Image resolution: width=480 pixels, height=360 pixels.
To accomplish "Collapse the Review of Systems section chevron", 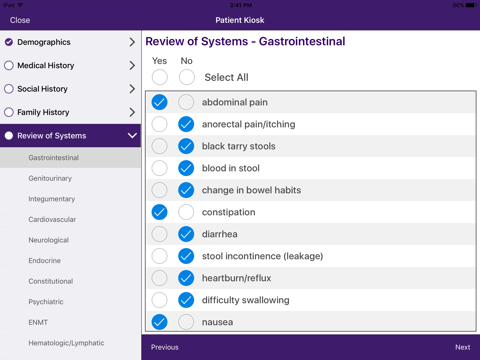I will pyautogui.click(x=132, y=136).
